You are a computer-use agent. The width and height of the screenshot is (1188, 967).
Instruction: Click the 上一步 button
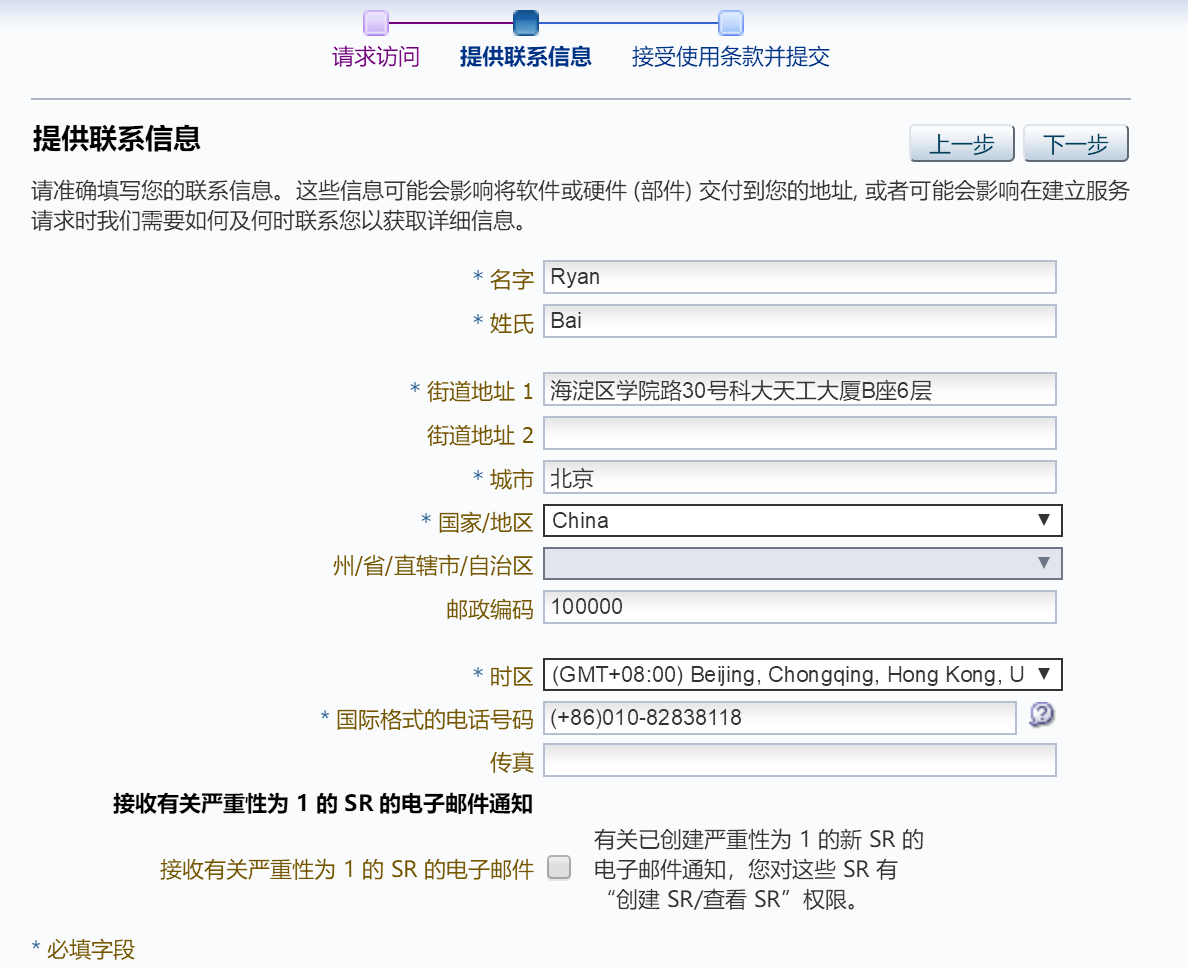pos(961,143)
